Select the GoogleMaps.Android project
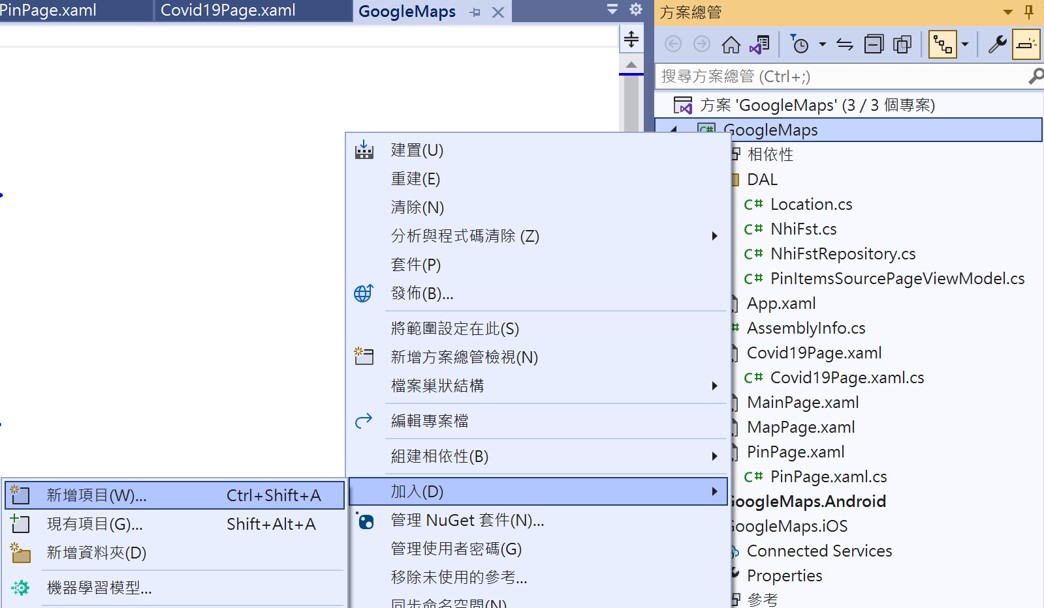 pos(808,501)
